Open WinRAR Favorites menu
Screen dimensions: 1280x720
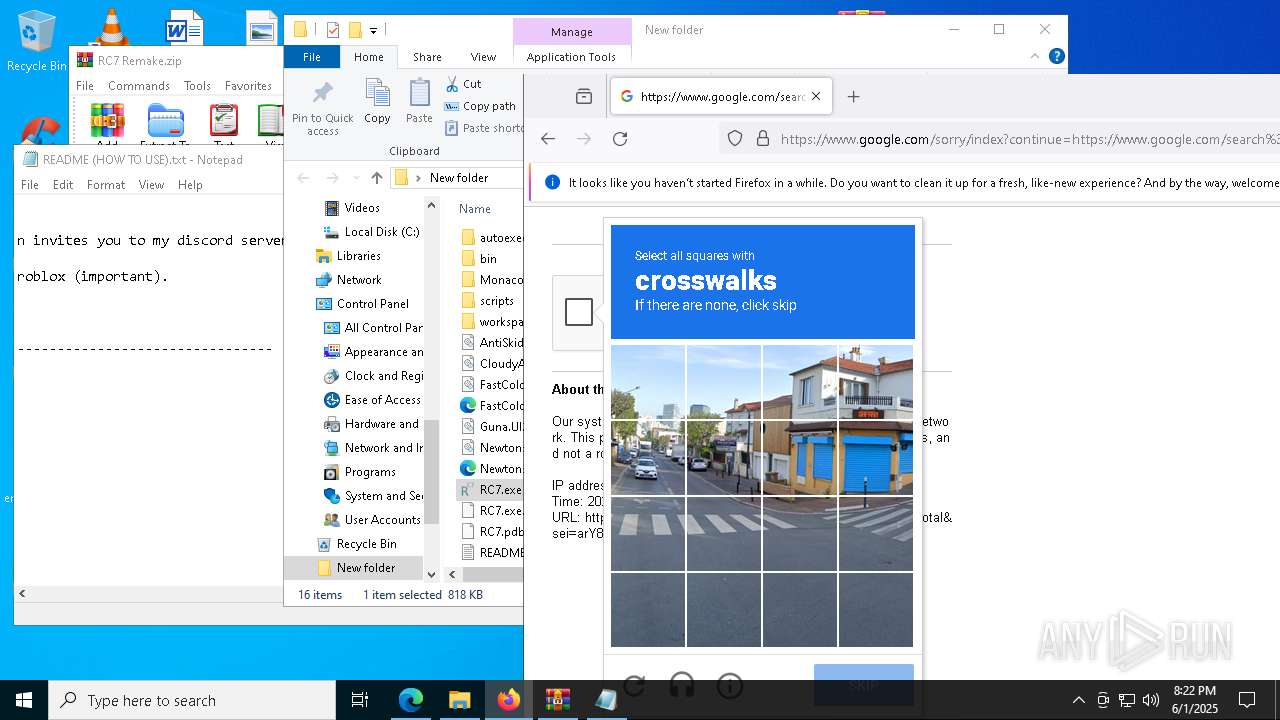248,86
